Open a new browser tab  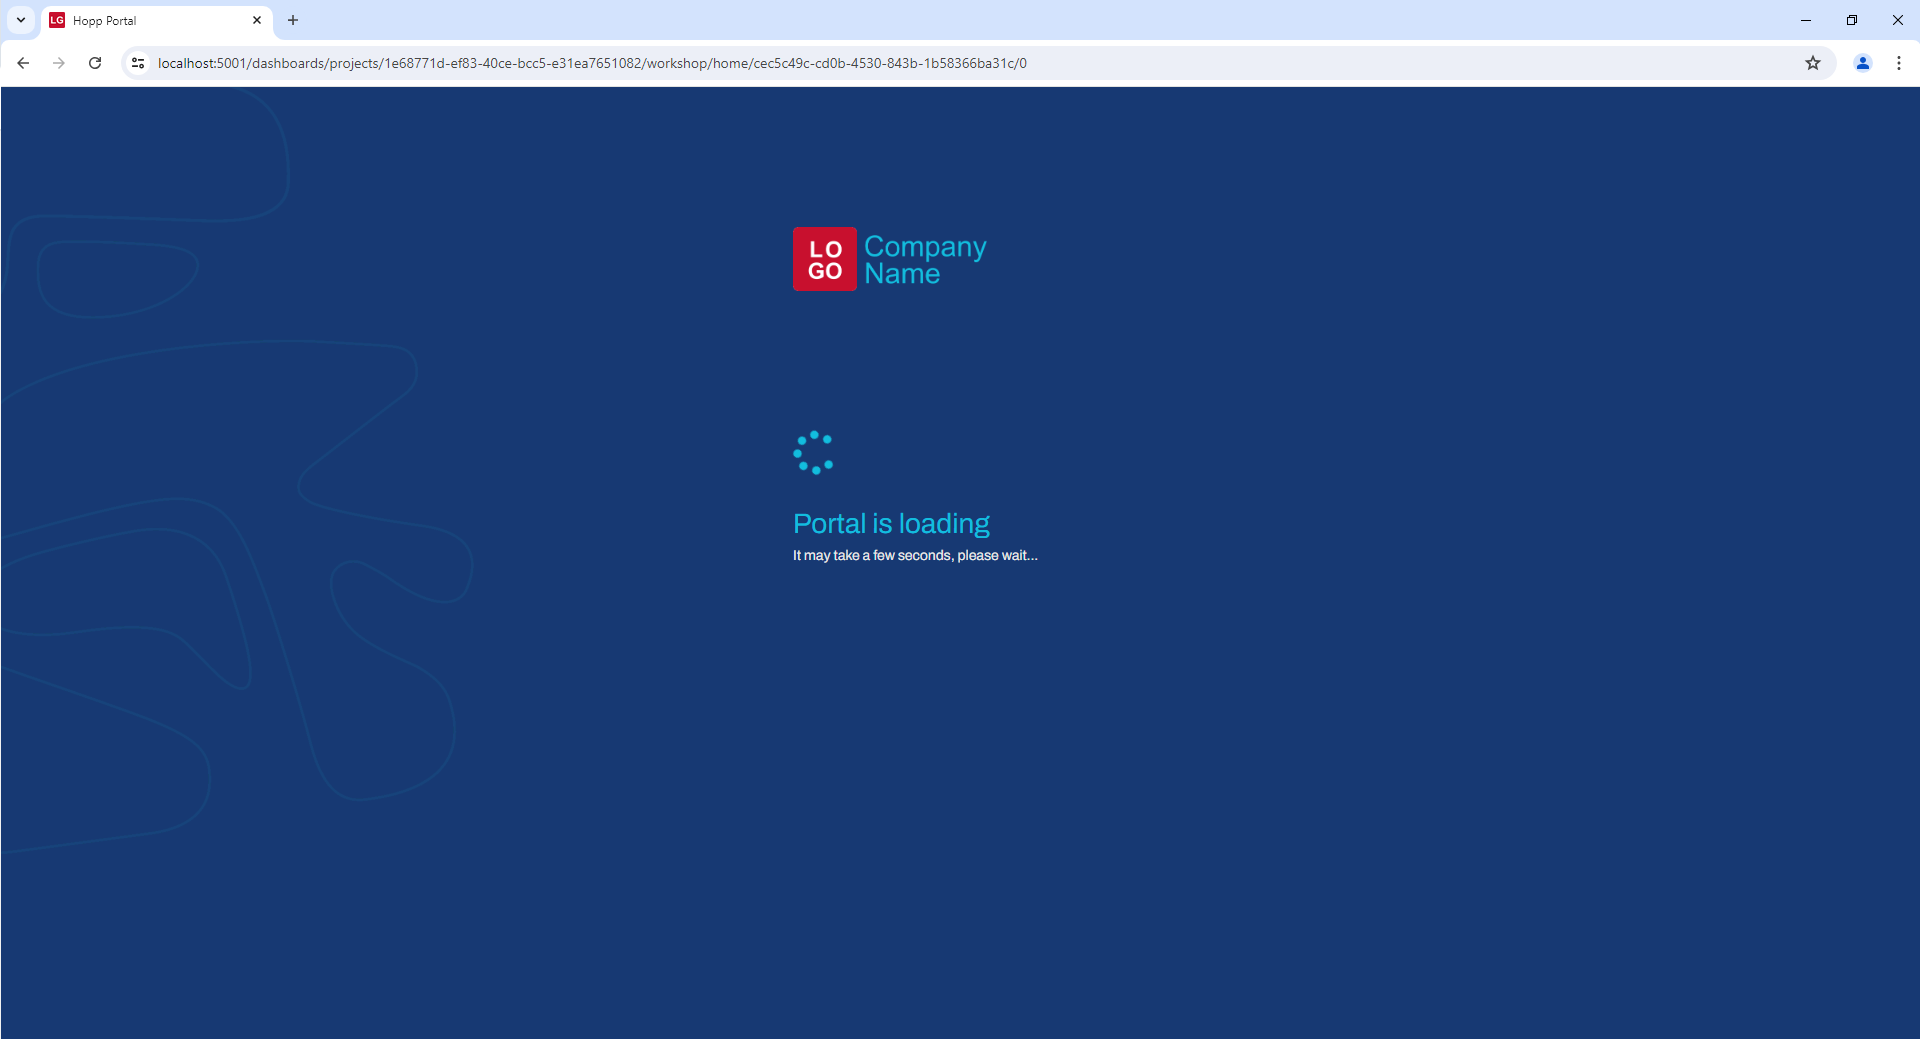pos(293,20)
